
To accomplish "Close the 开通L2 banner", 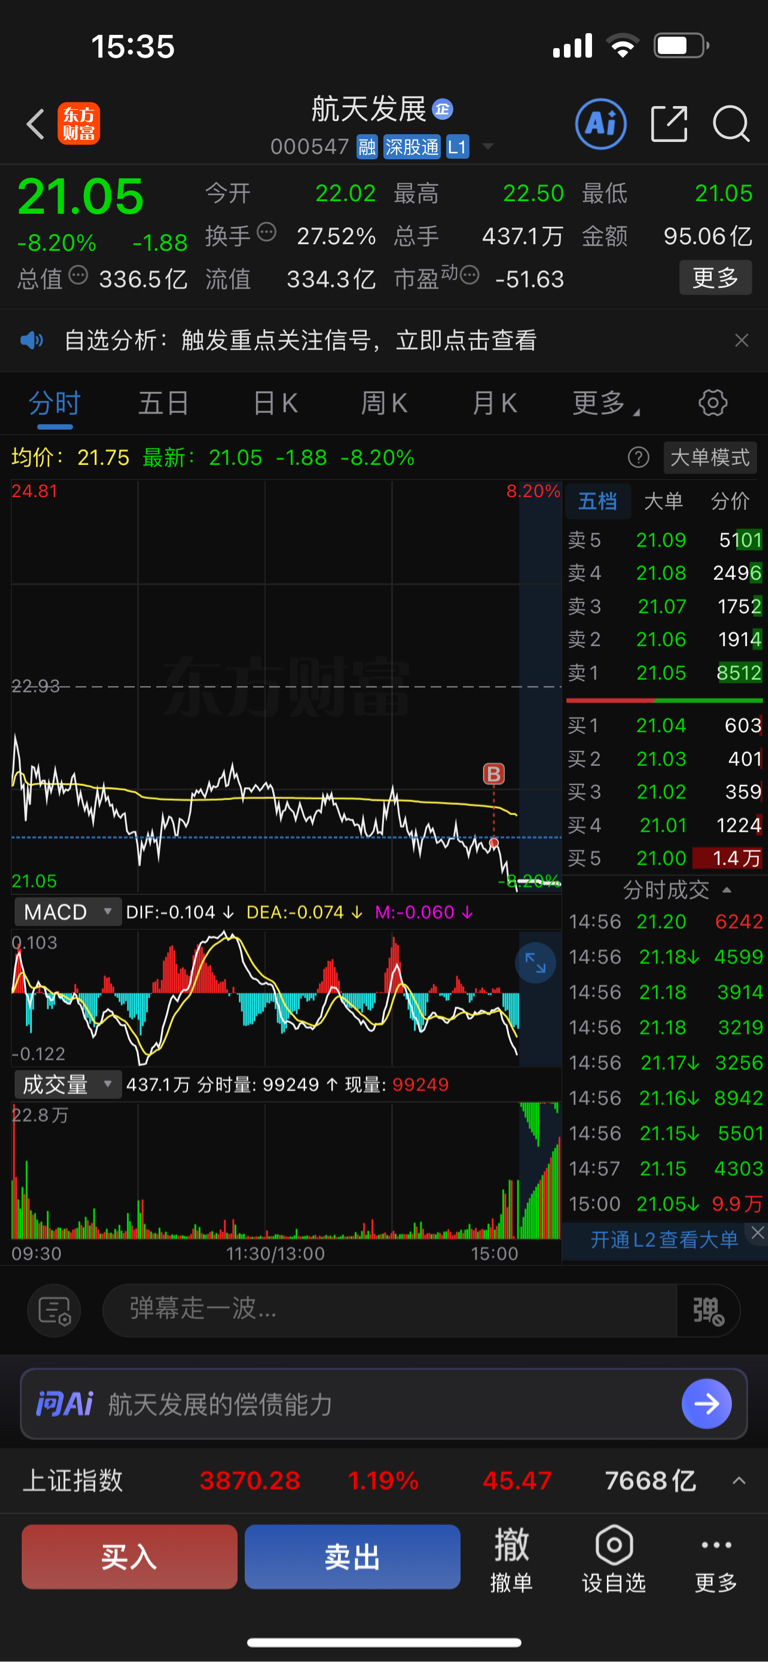I will (x=757, y=1233).
